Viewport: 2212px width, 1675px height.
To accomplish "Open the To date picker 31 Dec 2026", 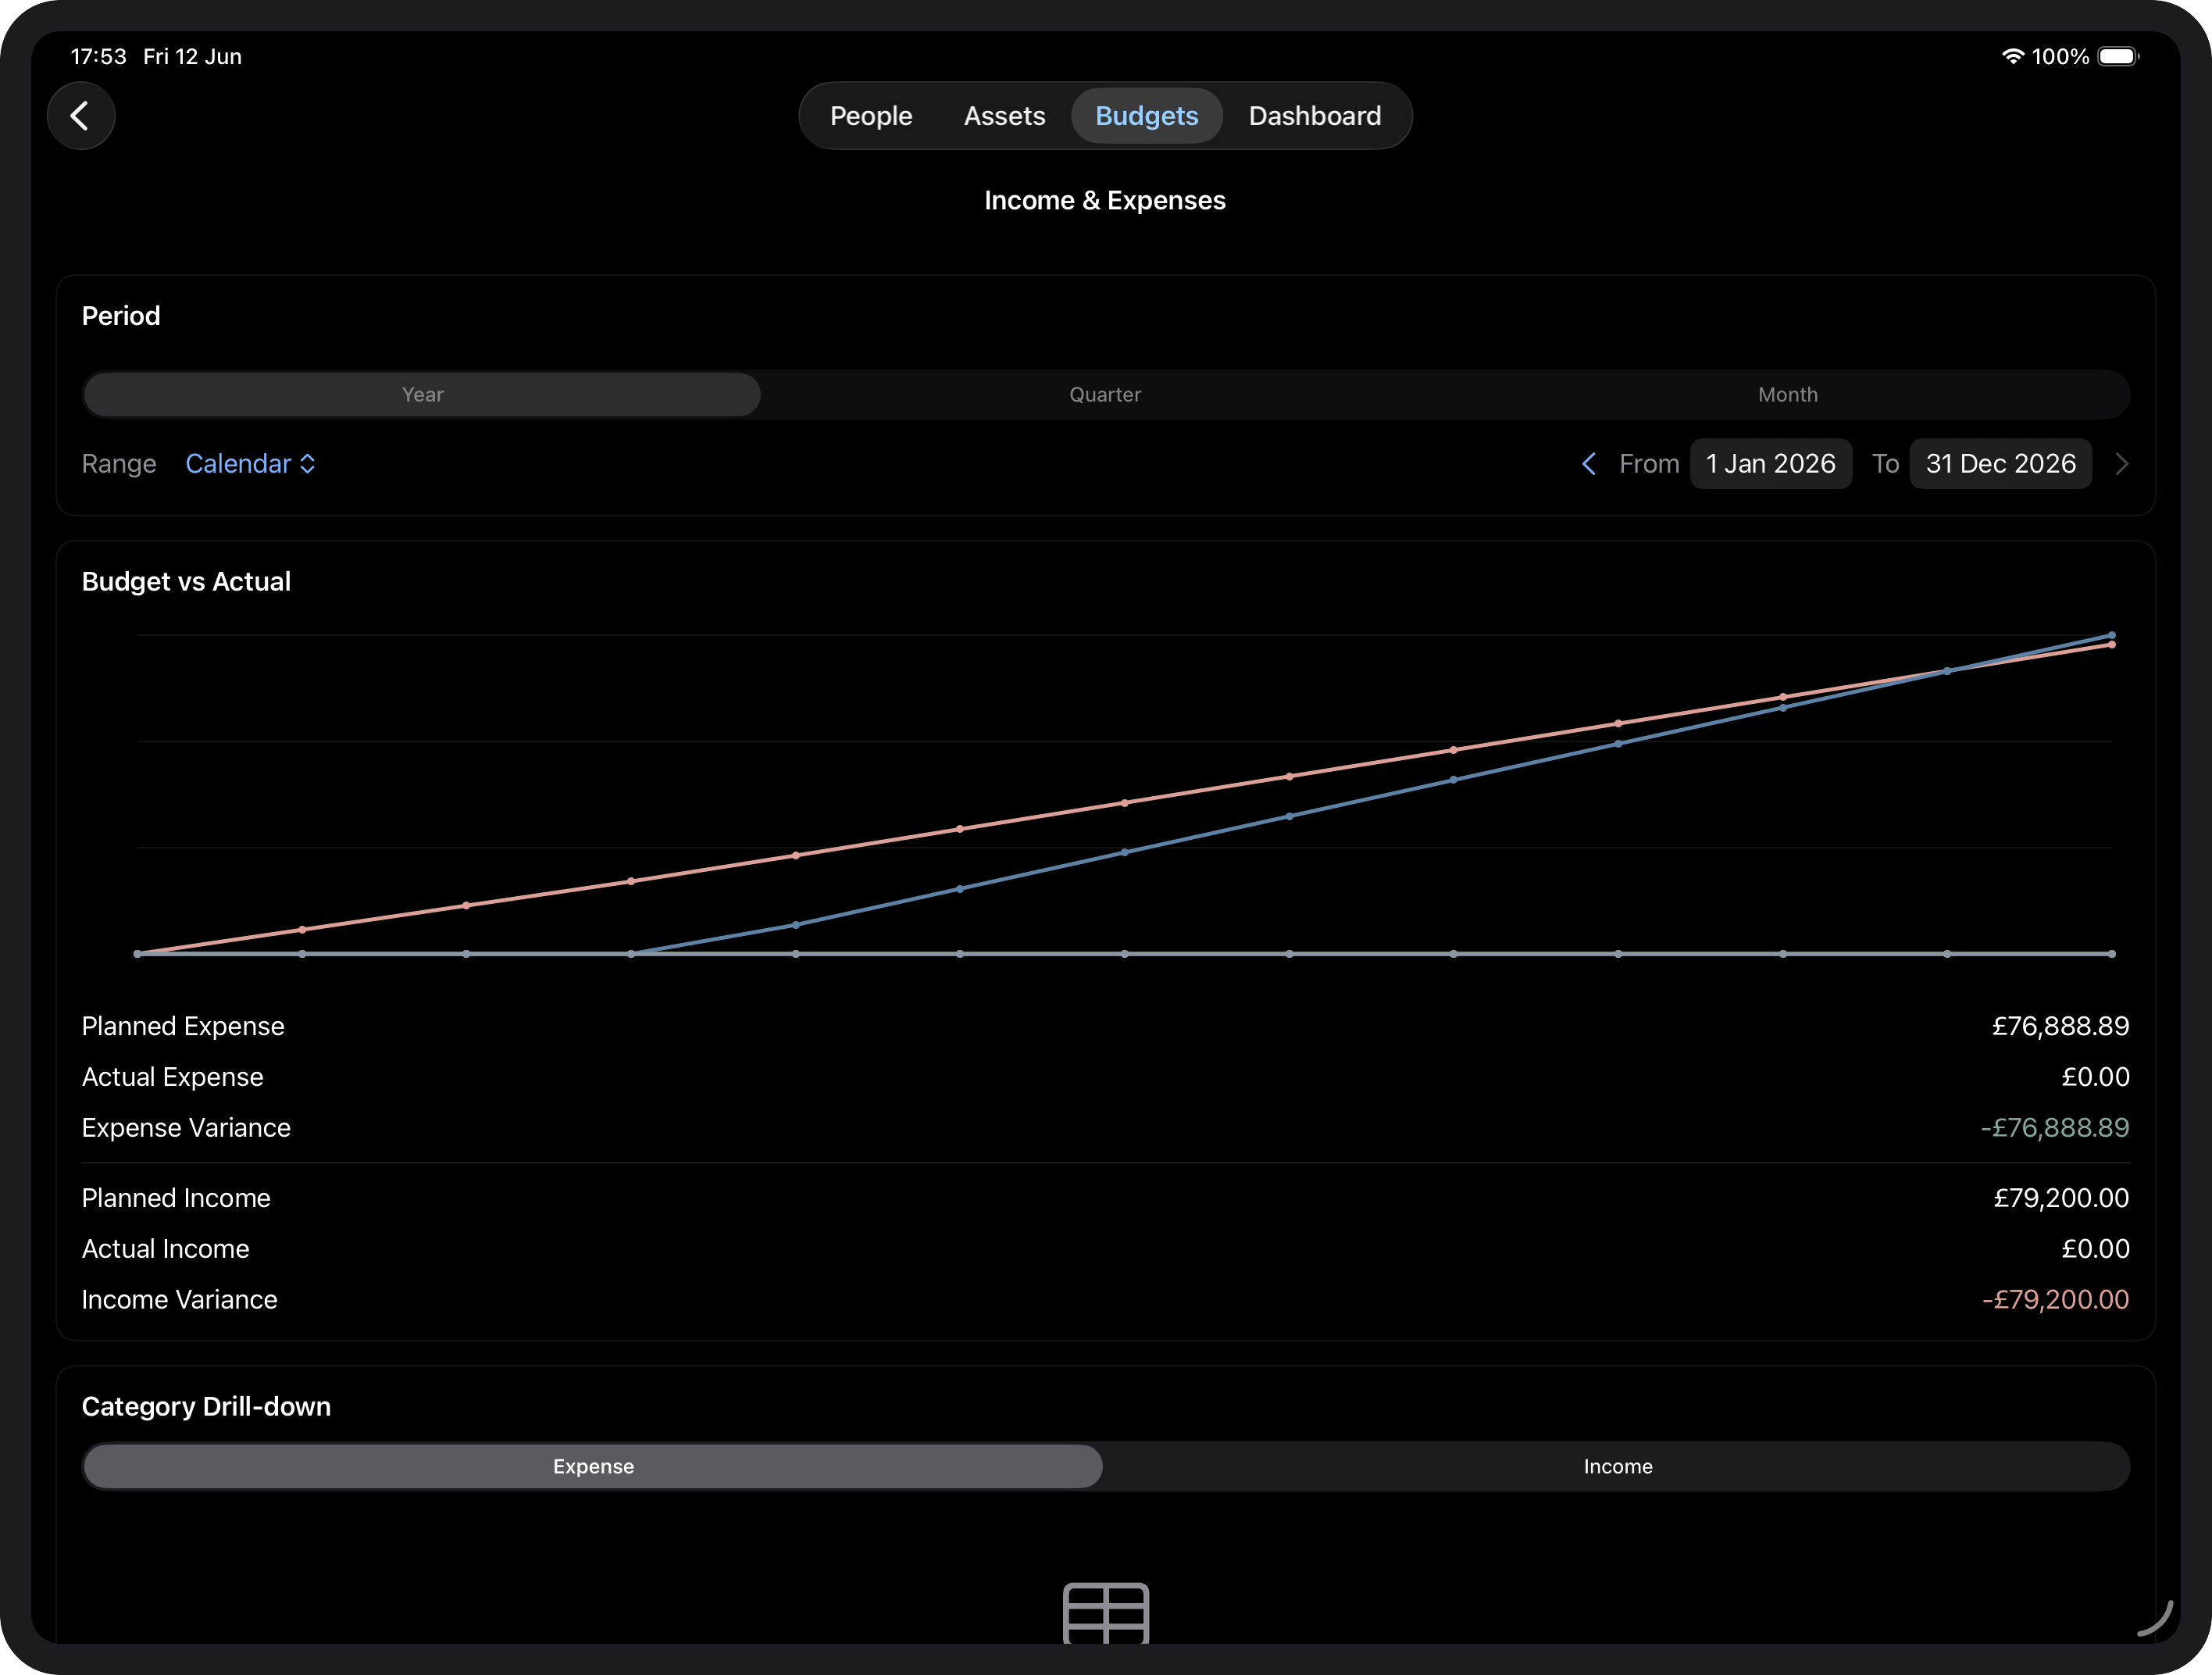I will [2000, 464].
